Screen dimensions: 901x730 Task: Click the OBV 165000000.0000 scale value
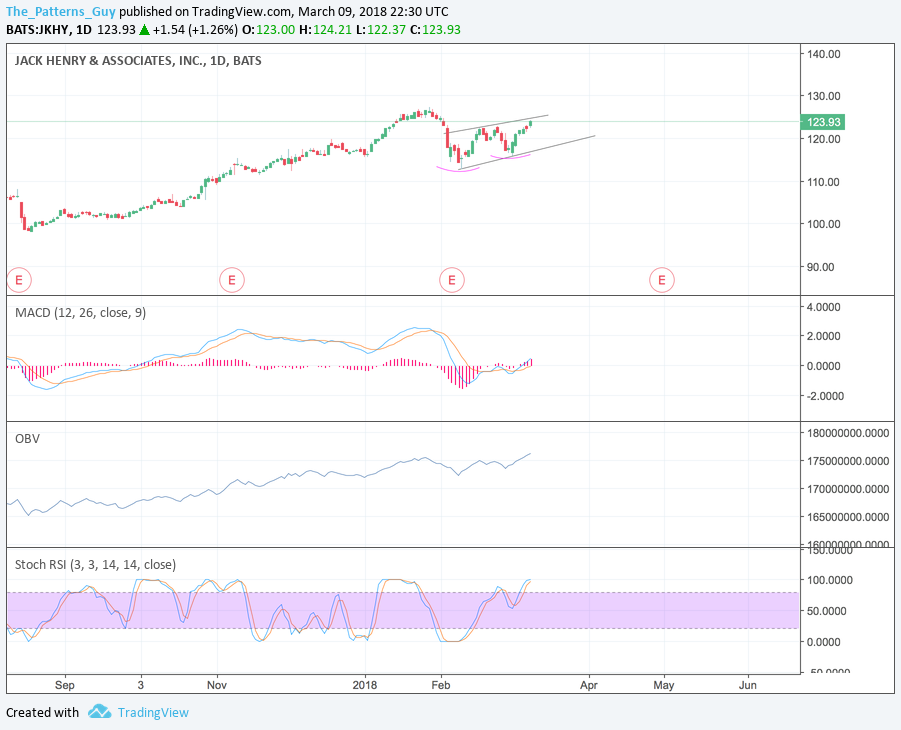pyautogui.click(x=848, y=517)
